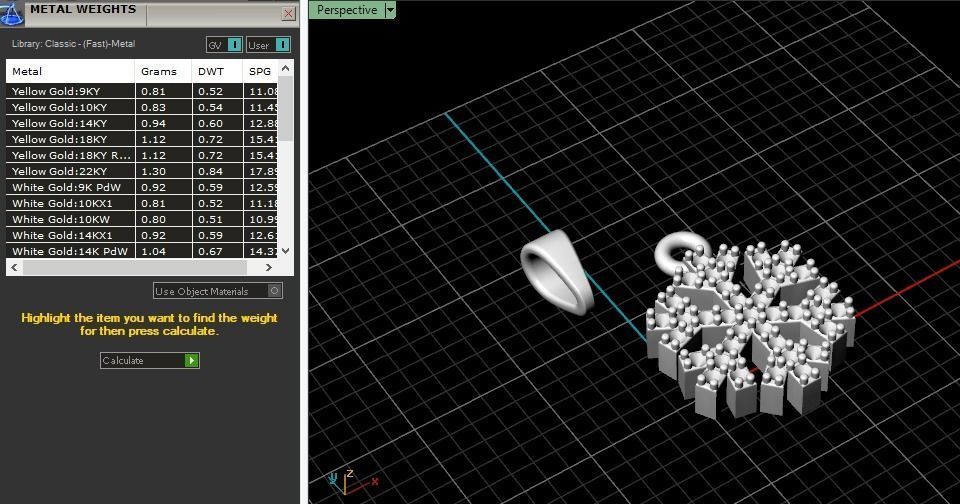Select the Yellow Gold:18KY R... row
Screen dimensions: 960x504
(x=142, y=155)
